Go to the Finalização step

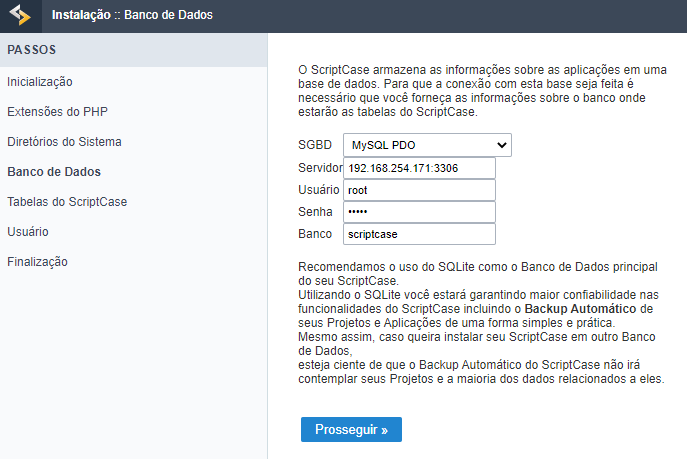(37, 262)
